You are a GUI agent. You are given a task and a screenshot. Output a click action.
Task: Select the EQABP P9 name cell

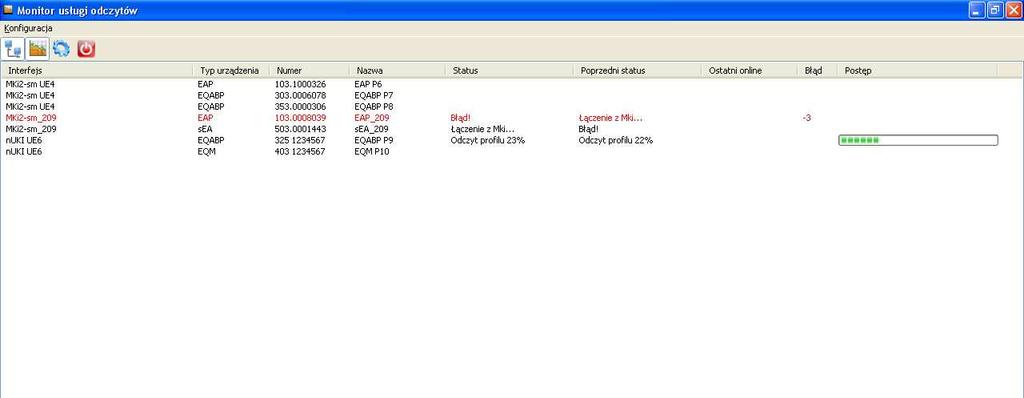point(373,141)
